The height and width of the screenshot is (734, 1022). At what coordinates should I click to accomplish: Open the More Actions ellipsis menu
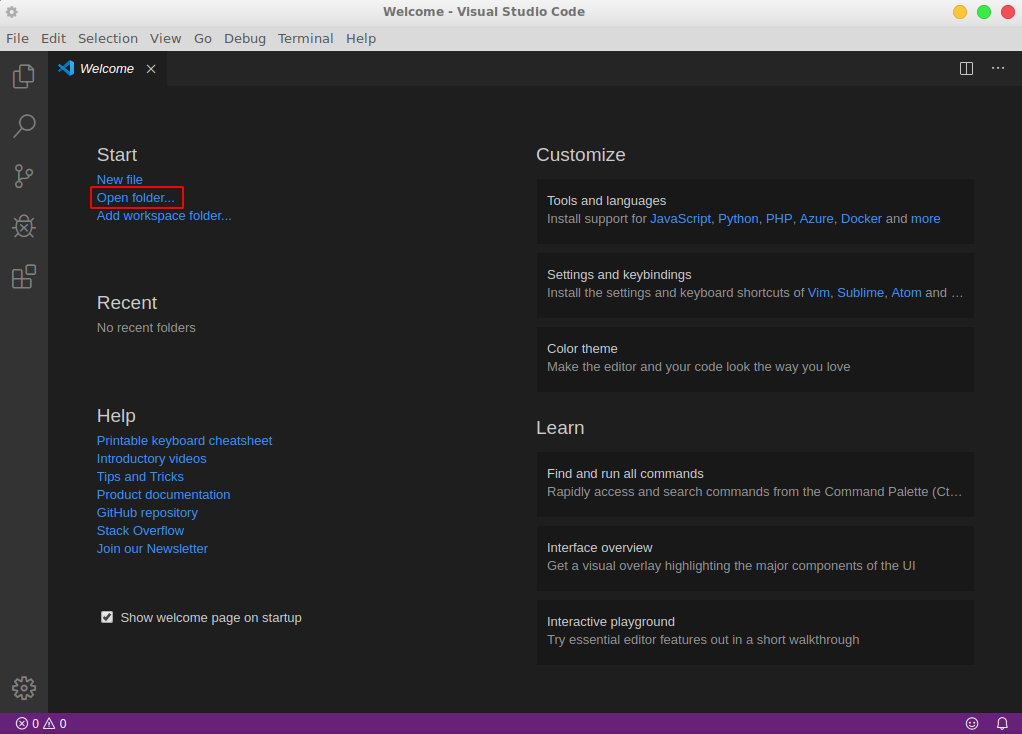pos(997,68)
